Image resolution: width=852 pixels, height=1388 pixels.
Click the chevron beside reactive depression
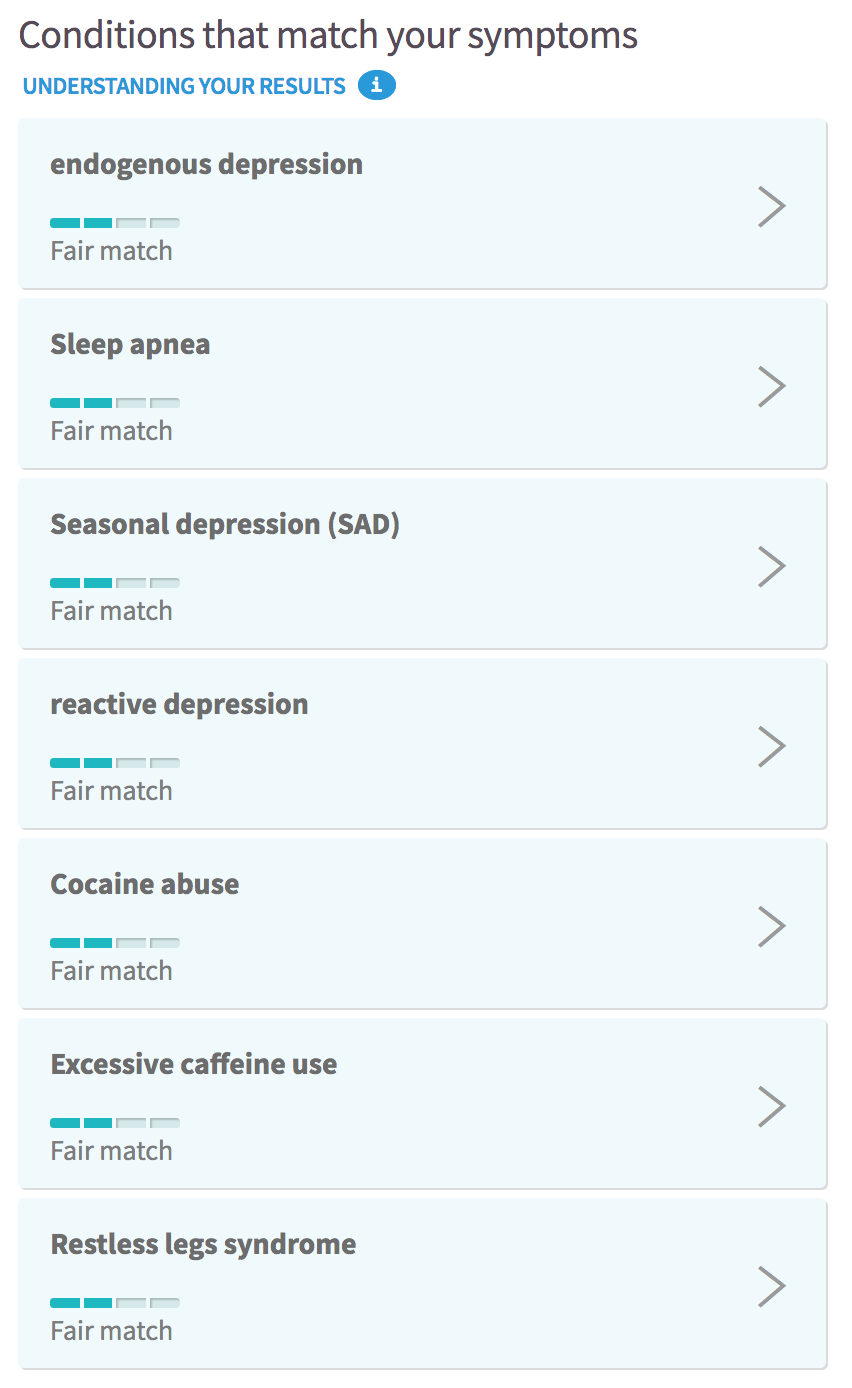point(771,746)
